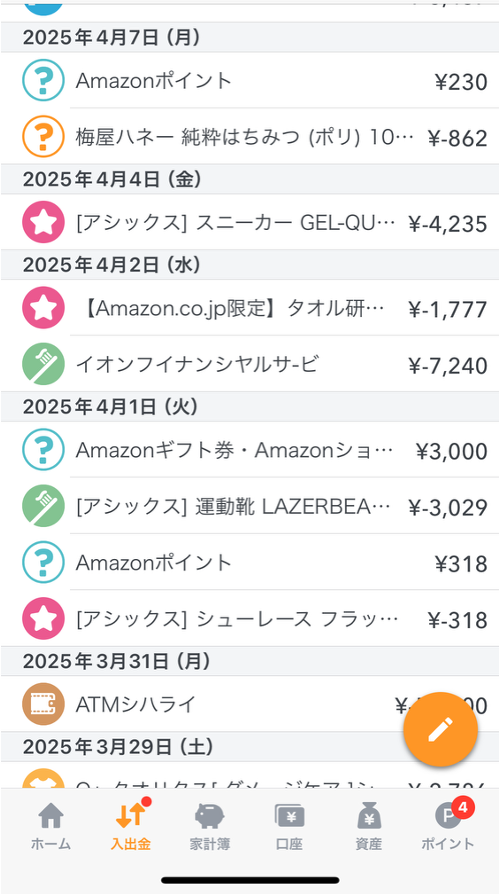Image resolution: width=500 pixels, height=894 pixels.
Task: Tap the pink star icon beside タオル研
Action: (43, 308)
